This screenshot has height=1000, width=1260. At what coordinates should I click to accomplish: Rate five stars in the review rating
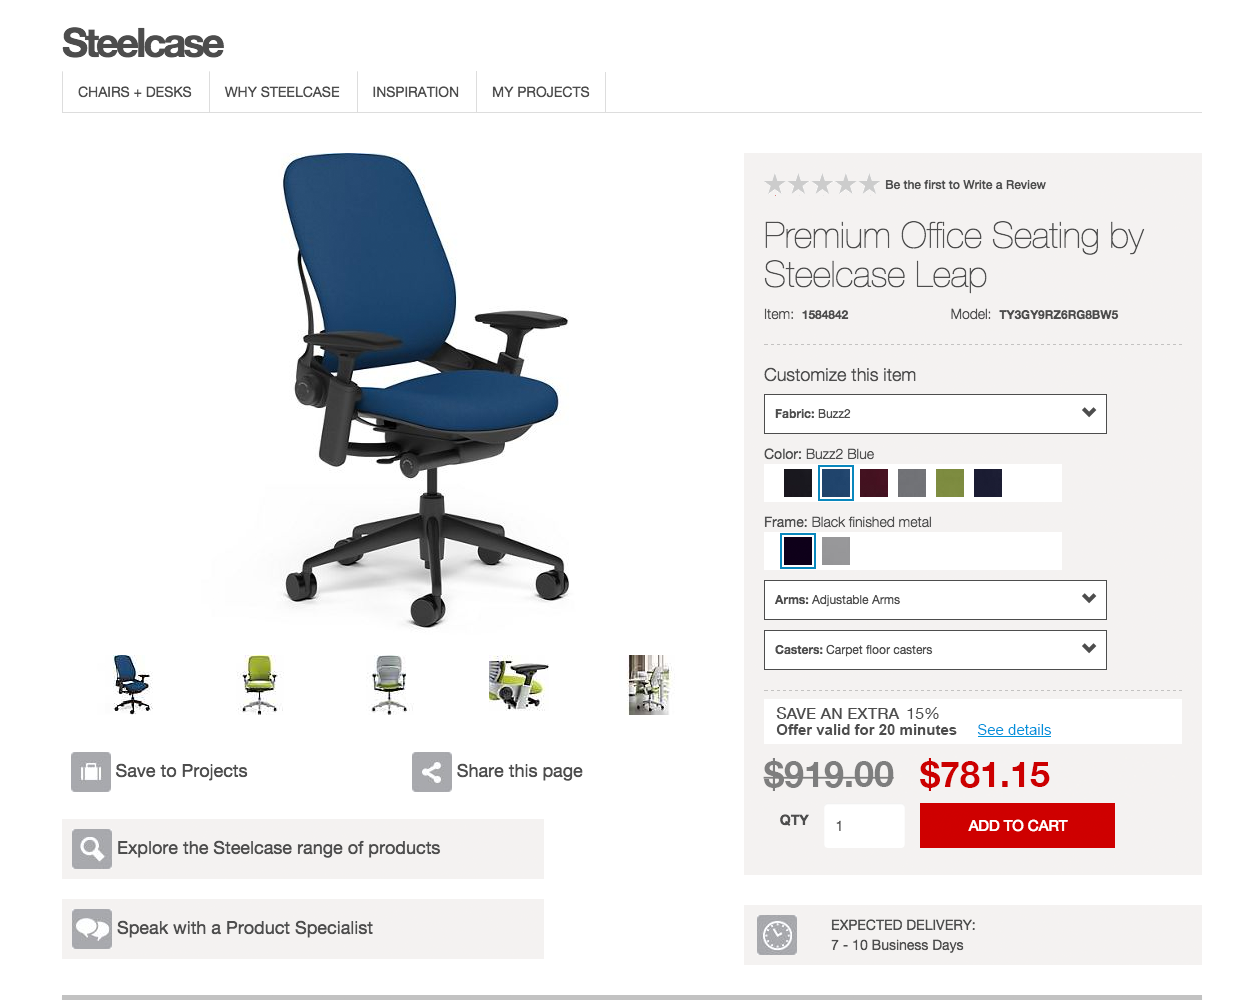click(869, 184)
